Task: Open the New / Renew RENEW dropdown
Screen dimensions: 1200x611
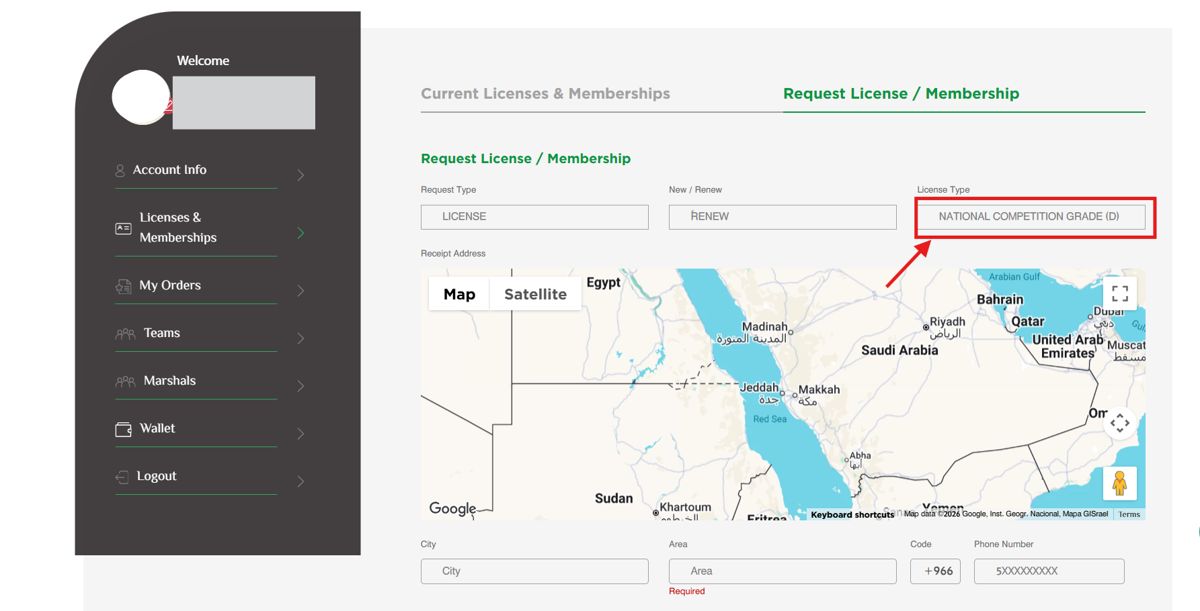Action: (x=783, y=217)
